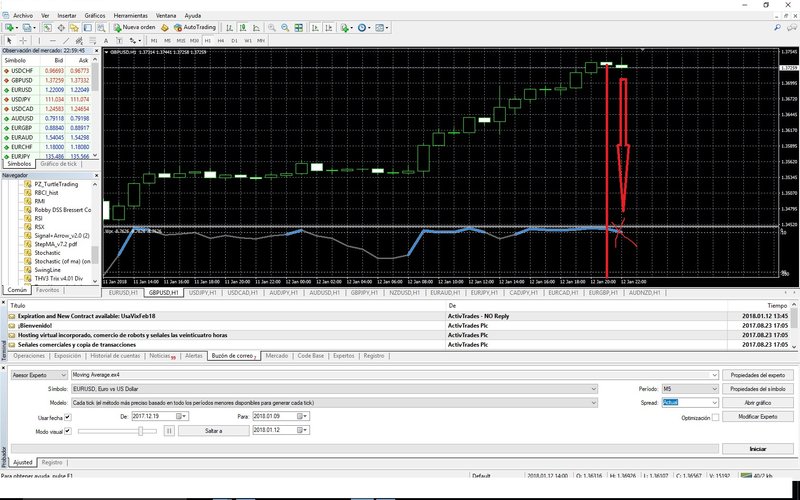Select the vertical line drawing tool
Screen dimensions: 800x500
(39, 40)
